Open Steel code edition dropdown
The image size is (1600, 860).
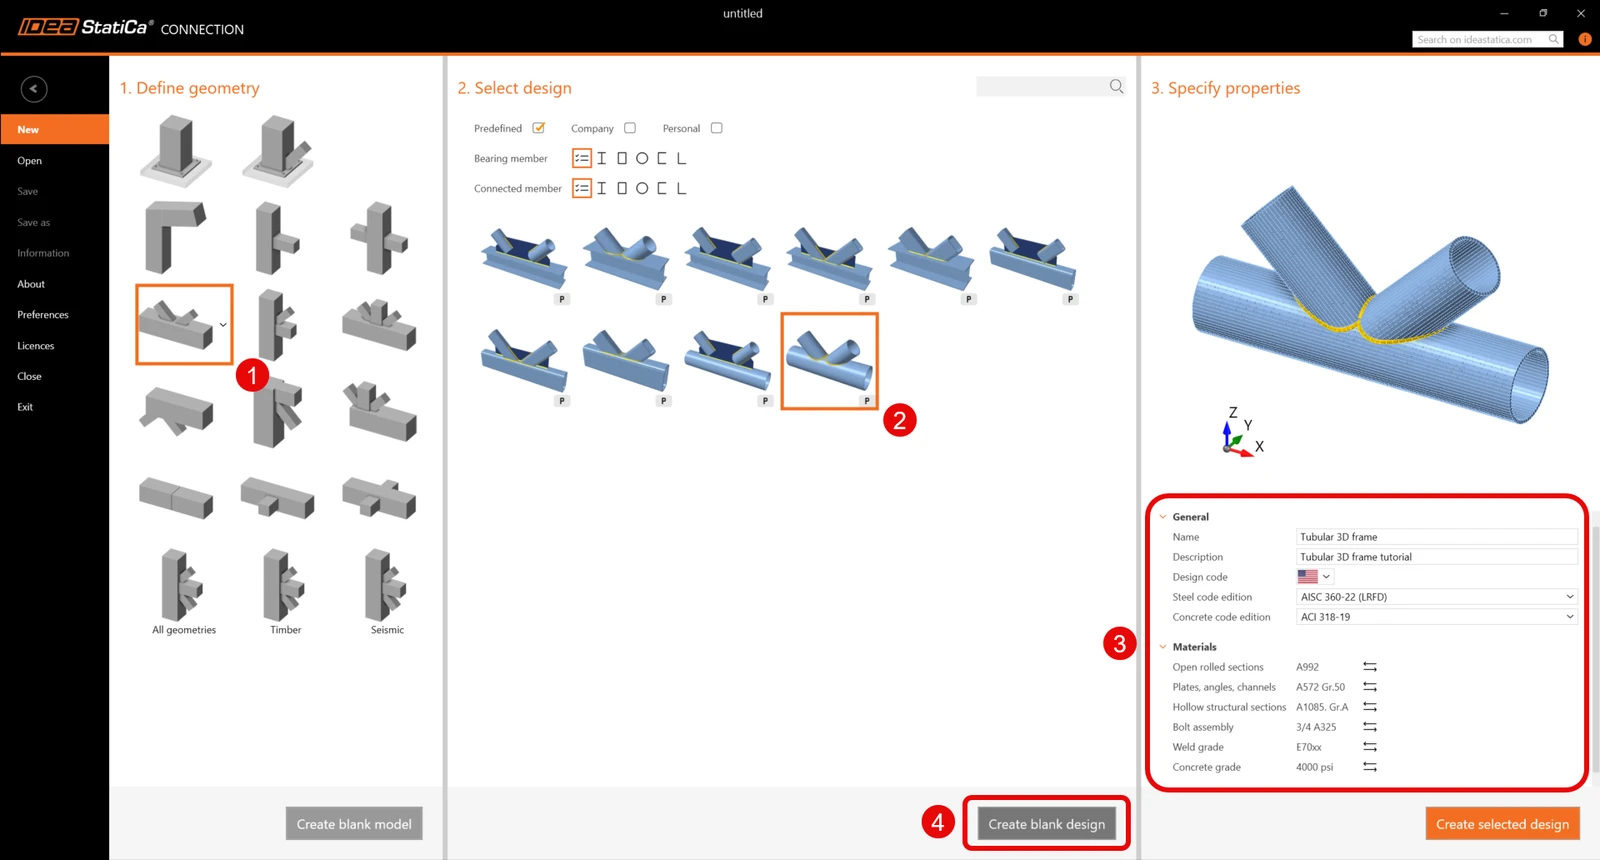[x=1437, y=597]
